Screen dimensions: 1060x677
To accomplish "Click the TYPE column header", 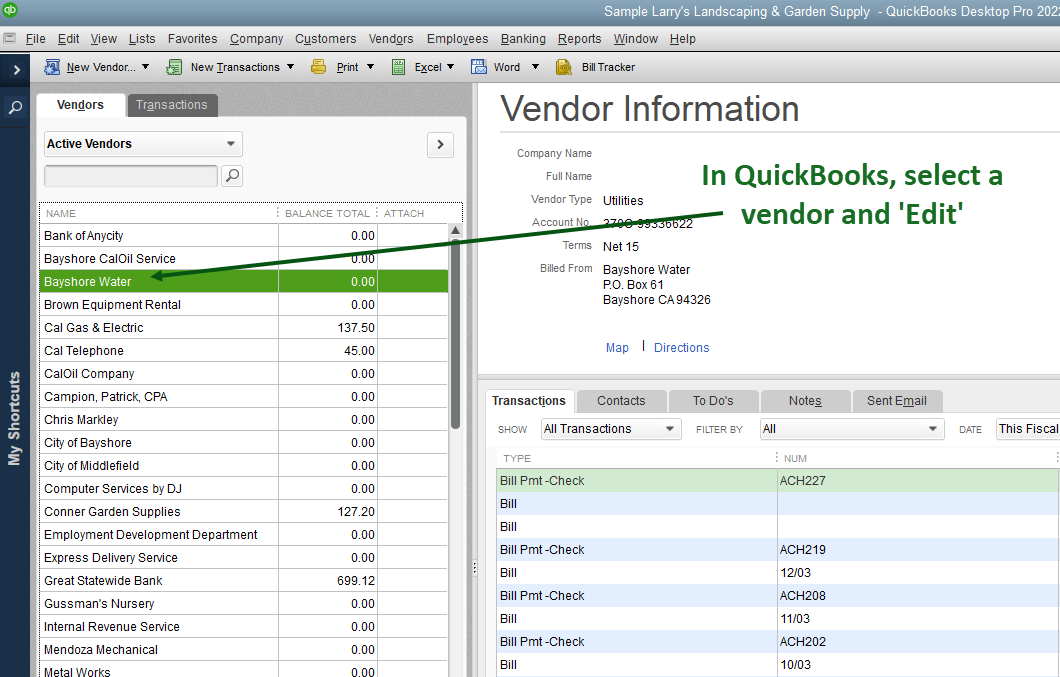I will click(635, 458).
